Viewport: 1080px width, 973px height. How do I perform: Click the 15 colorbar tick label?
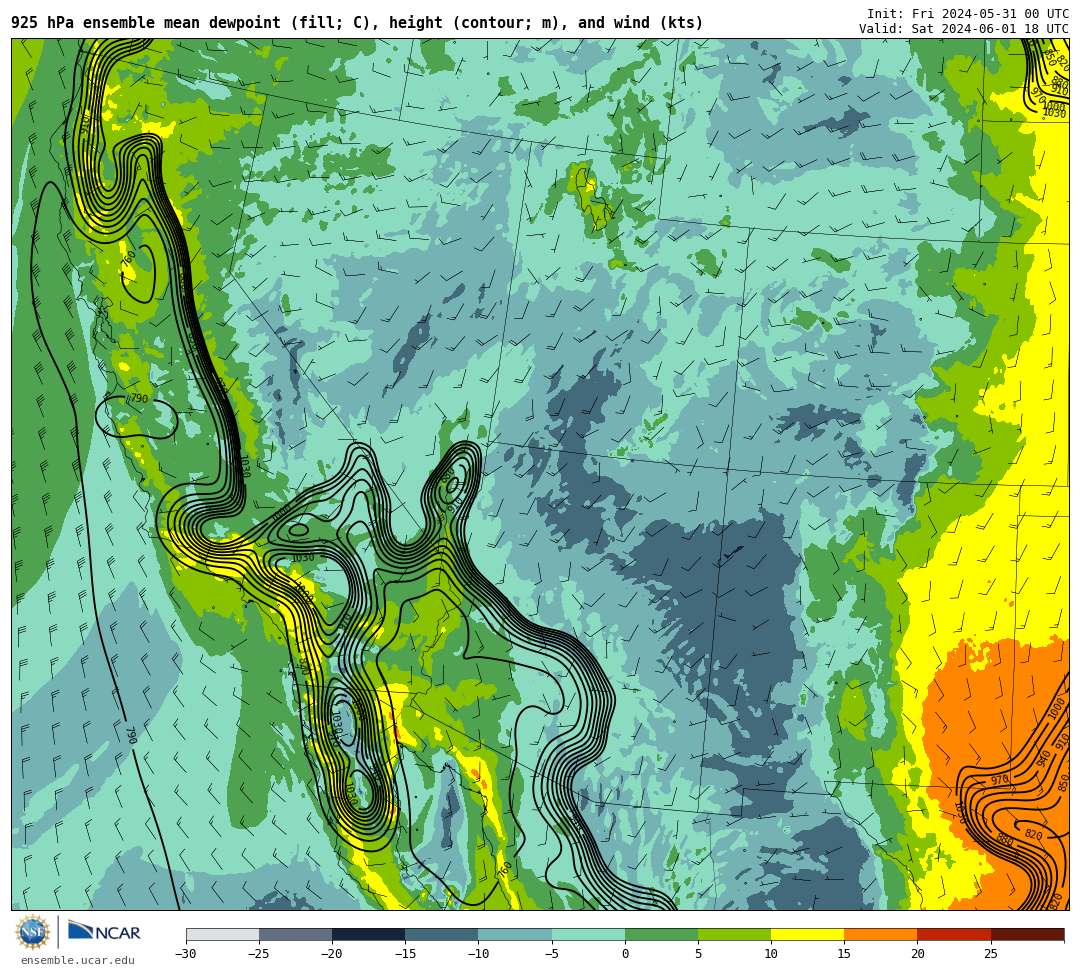click(x=844, y=954)
